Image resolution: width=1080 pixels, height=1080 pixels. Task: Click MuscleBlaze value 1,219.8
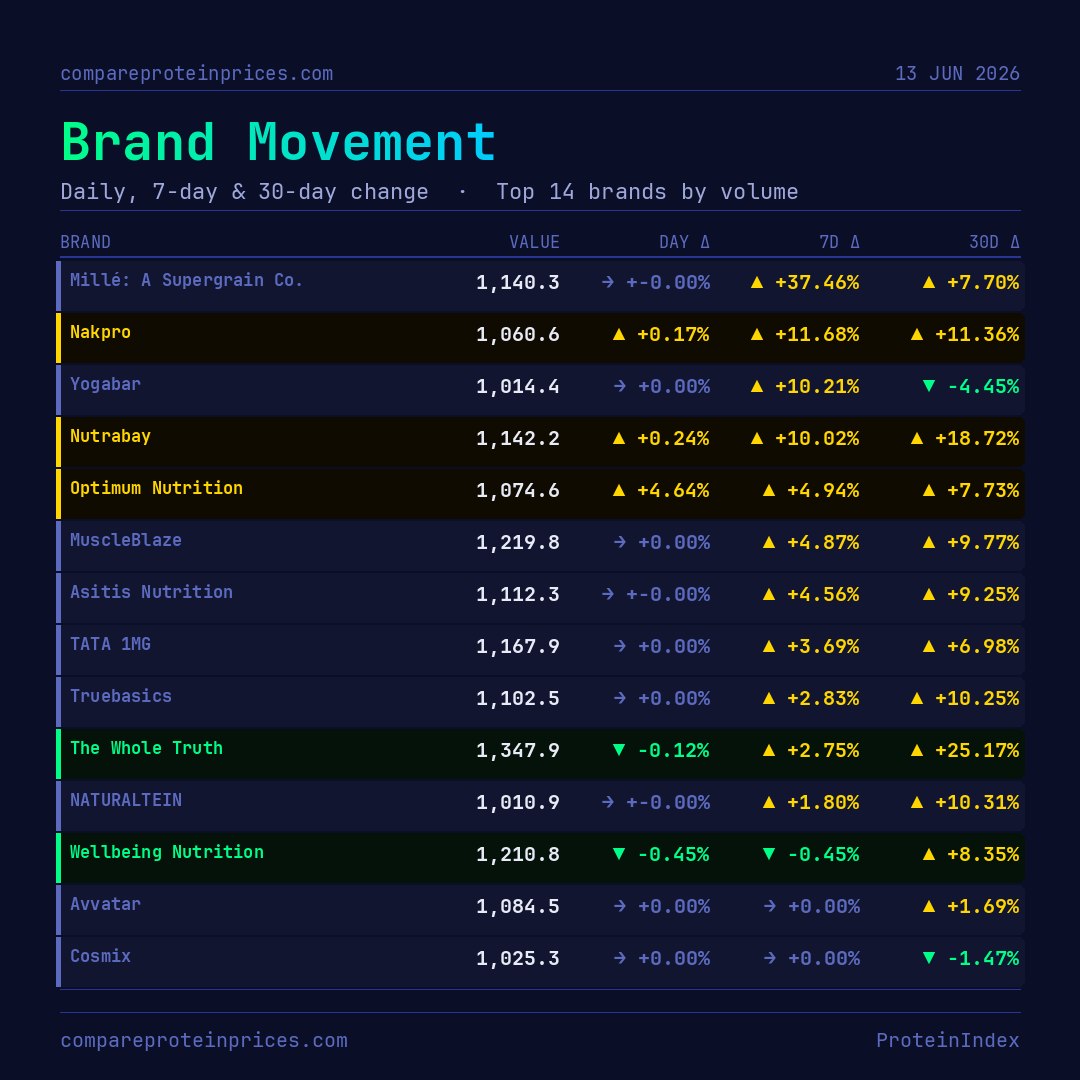coord(517,543)
